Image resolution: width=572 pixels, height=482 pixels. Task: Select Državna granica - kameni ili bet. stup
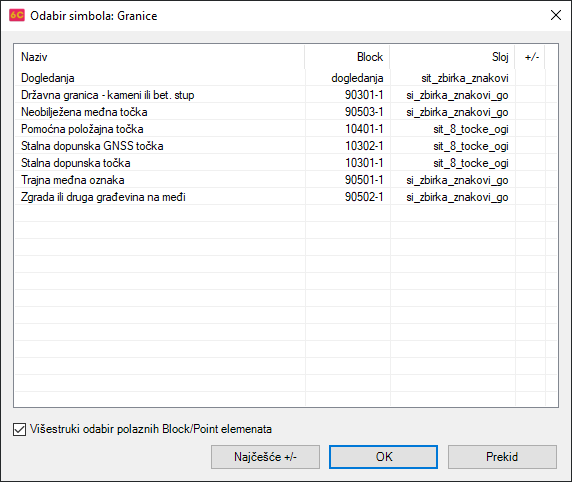(286, 95)
